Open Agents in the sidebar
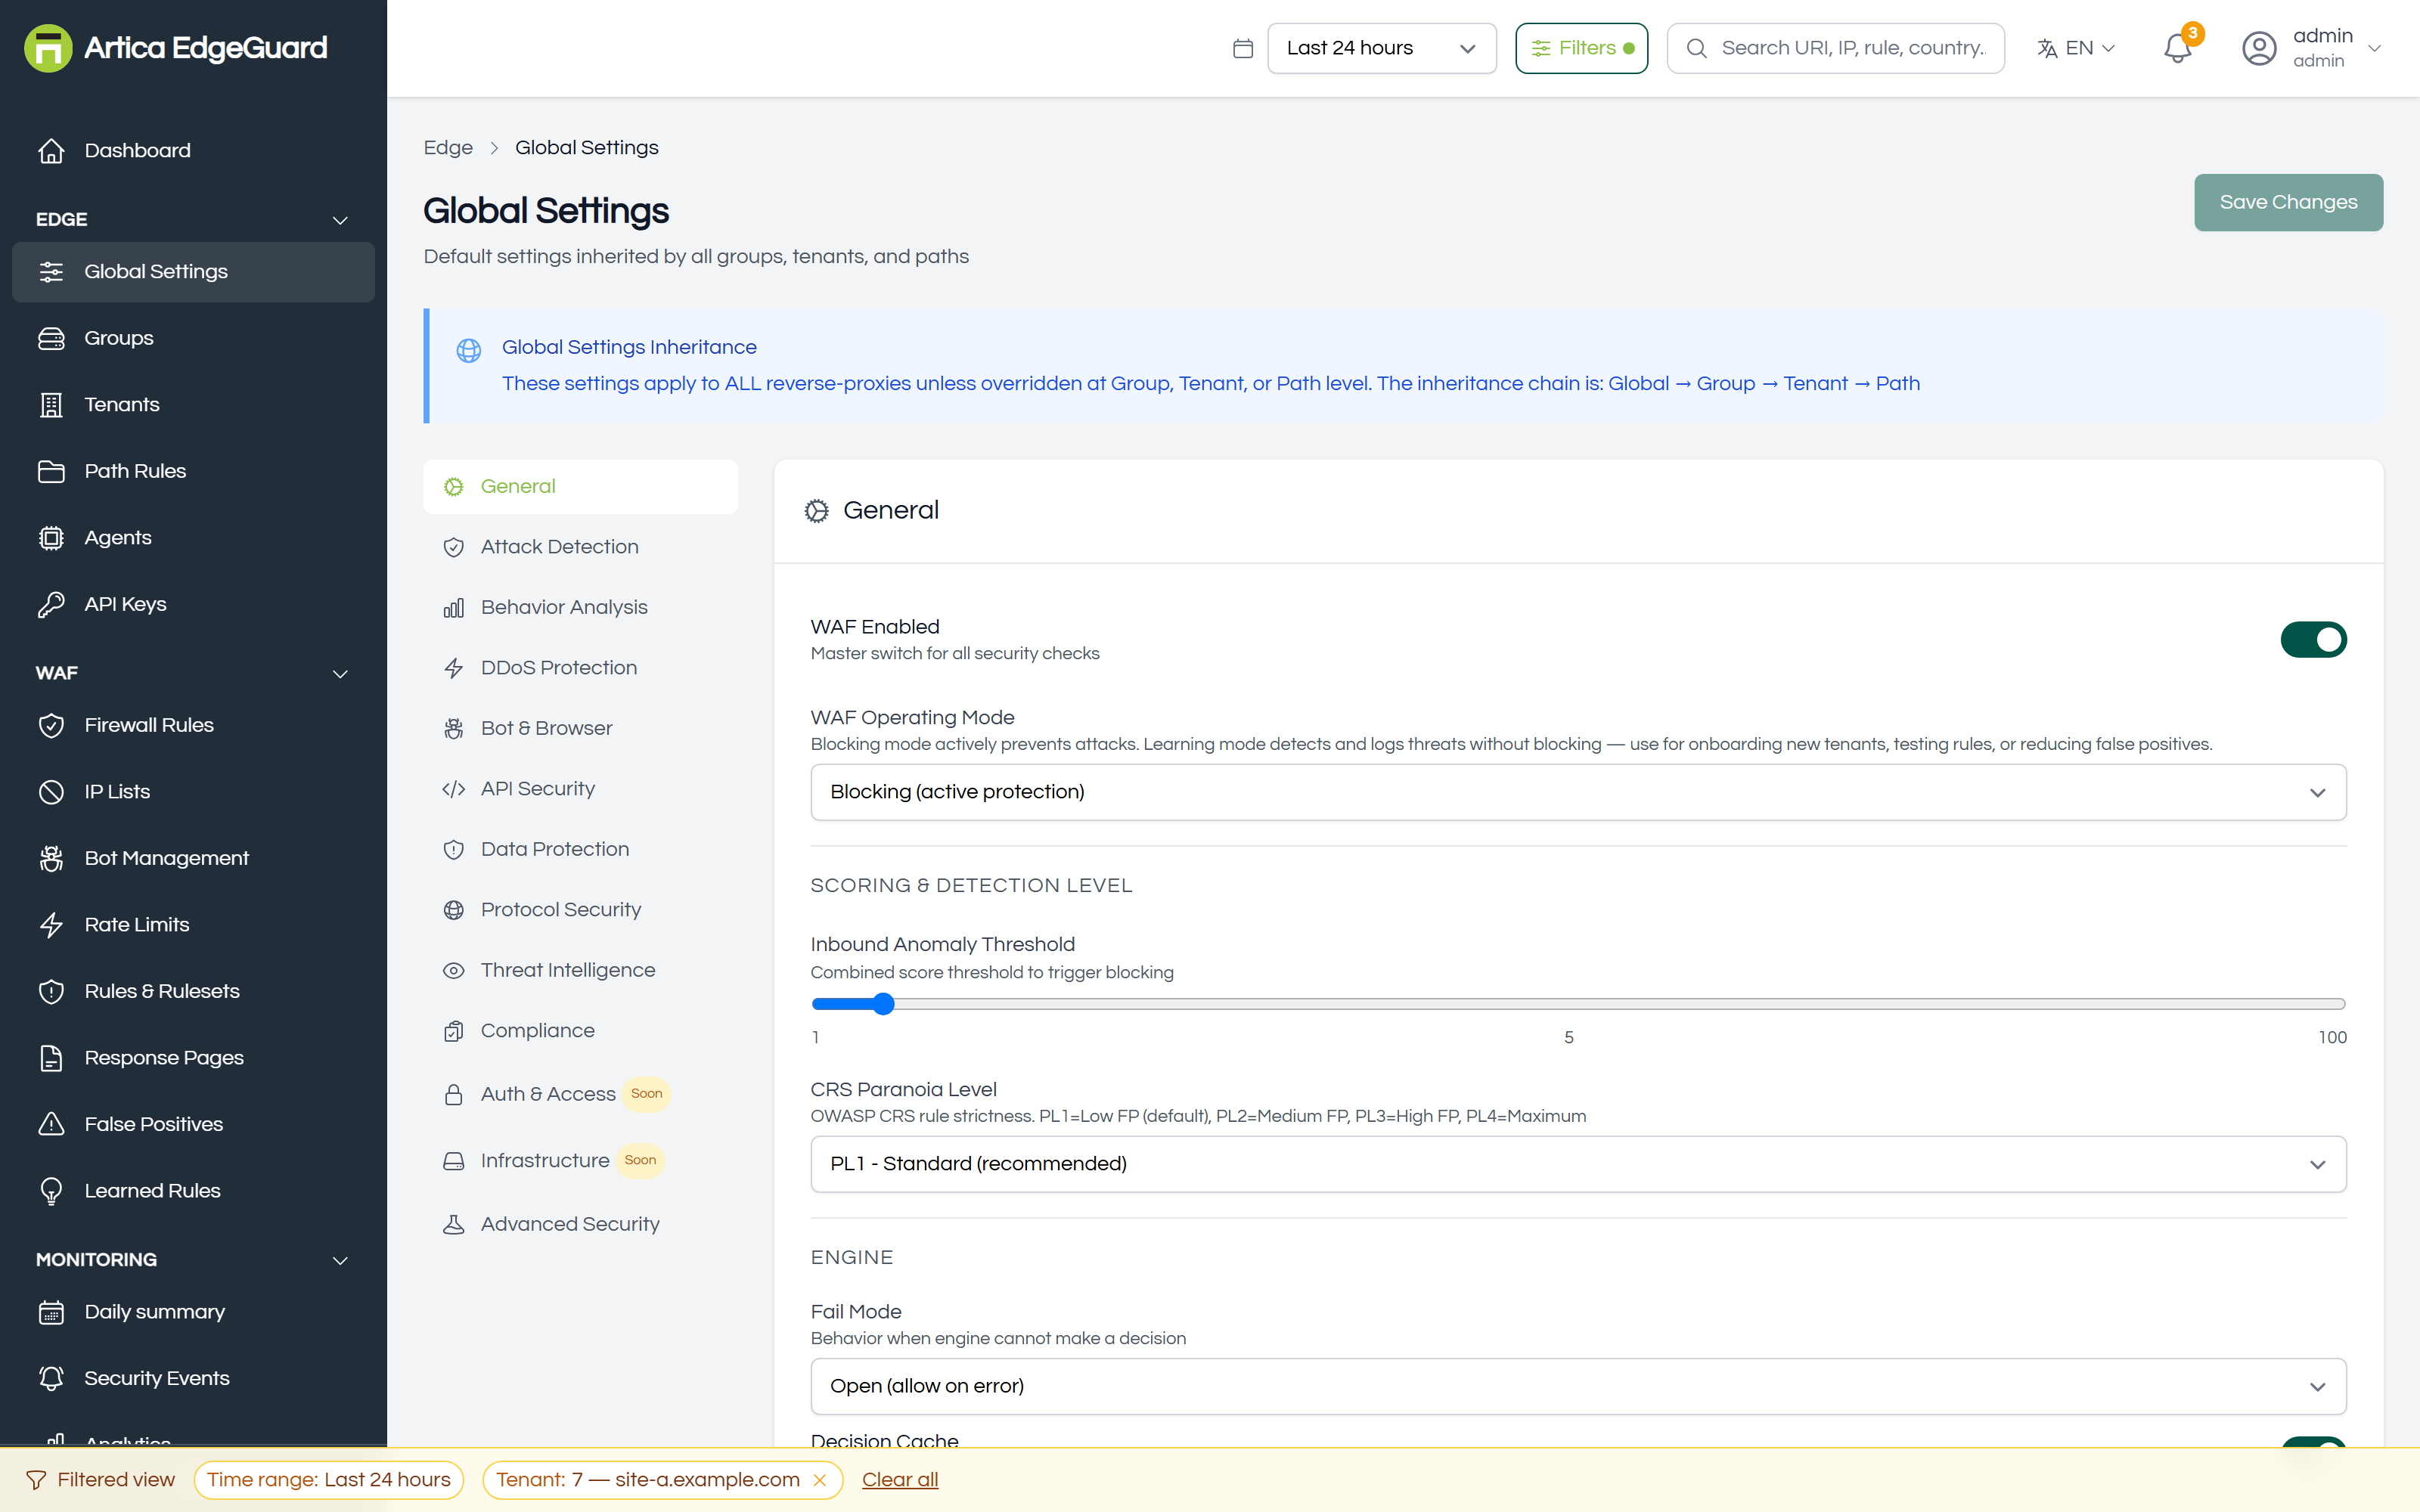Screen dimensions: 2420x1512 193,537
